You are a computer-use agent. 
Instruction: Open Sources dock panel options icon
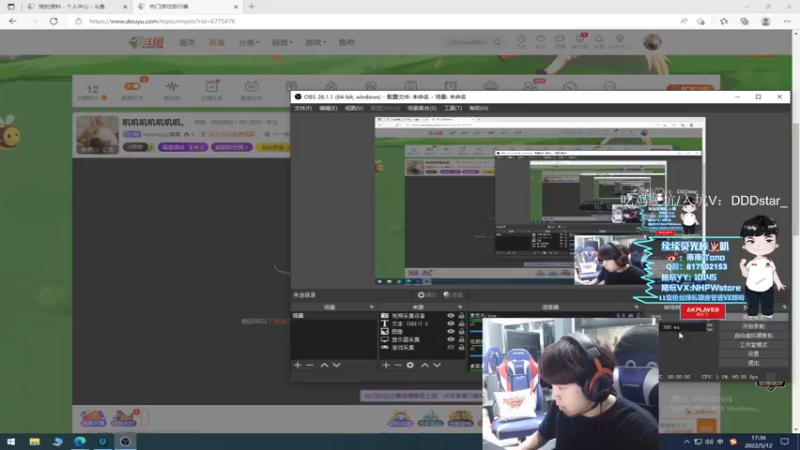460,307
